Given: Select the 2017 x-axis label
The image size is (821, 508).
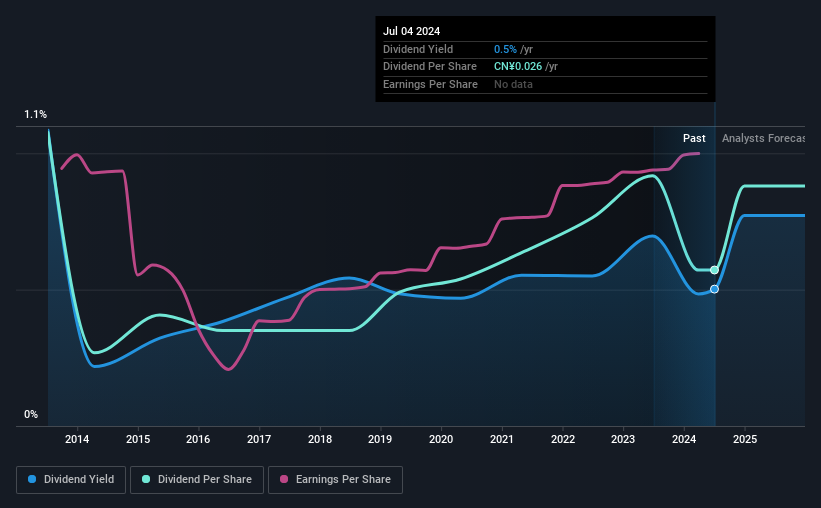Looking at the screenshot, I should [259, 439].
